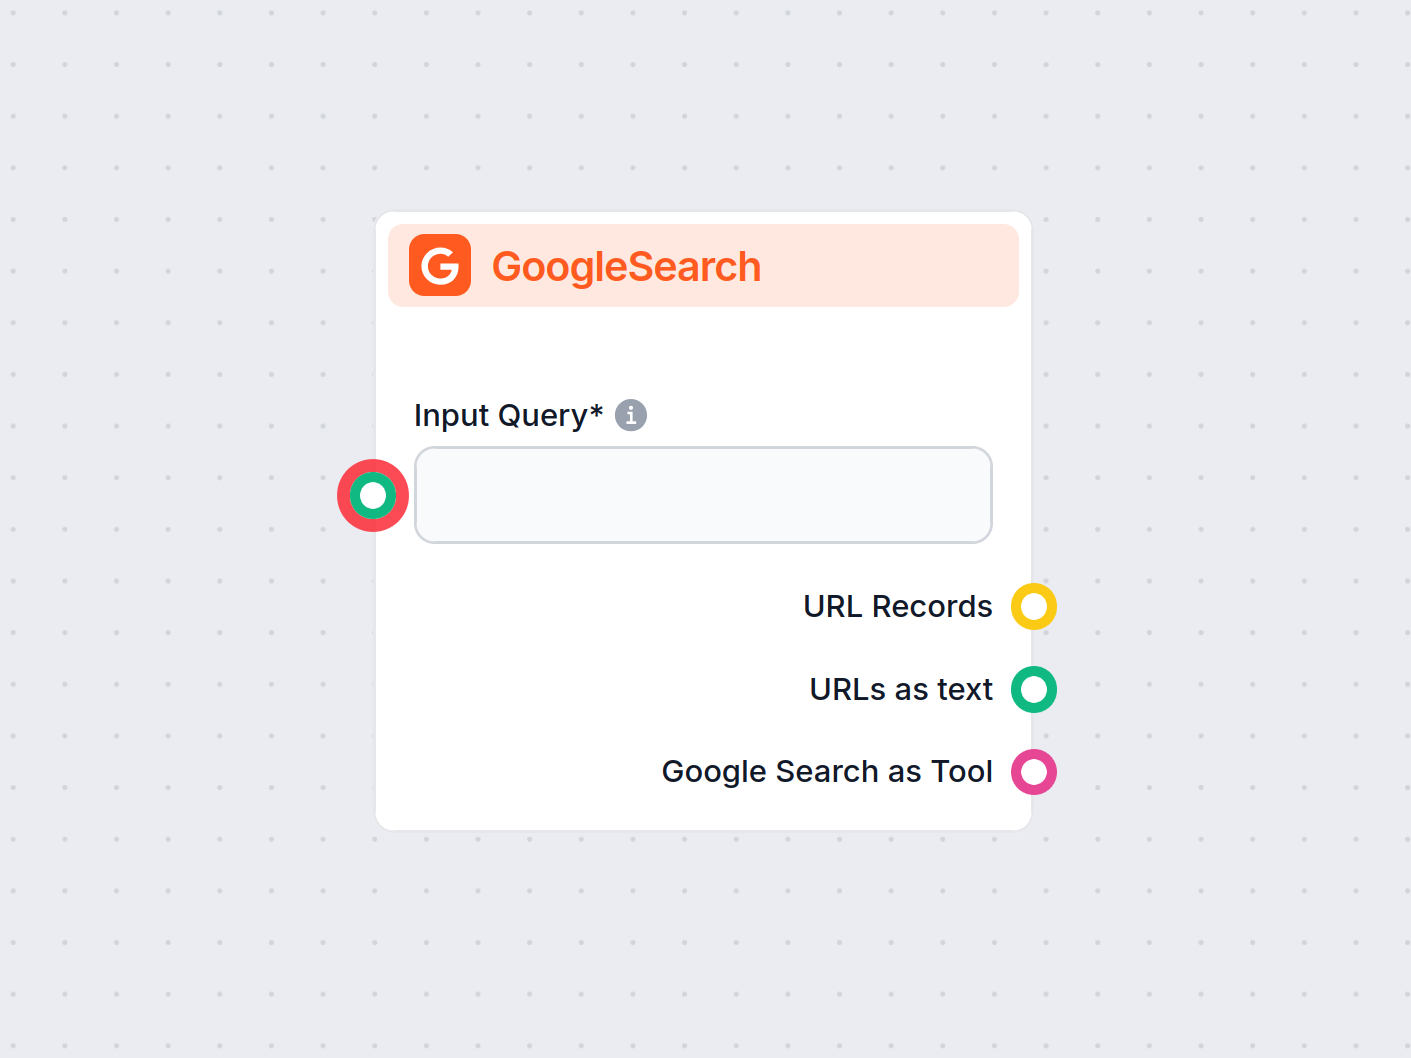Focus the Input Query text field

[703, 495]
